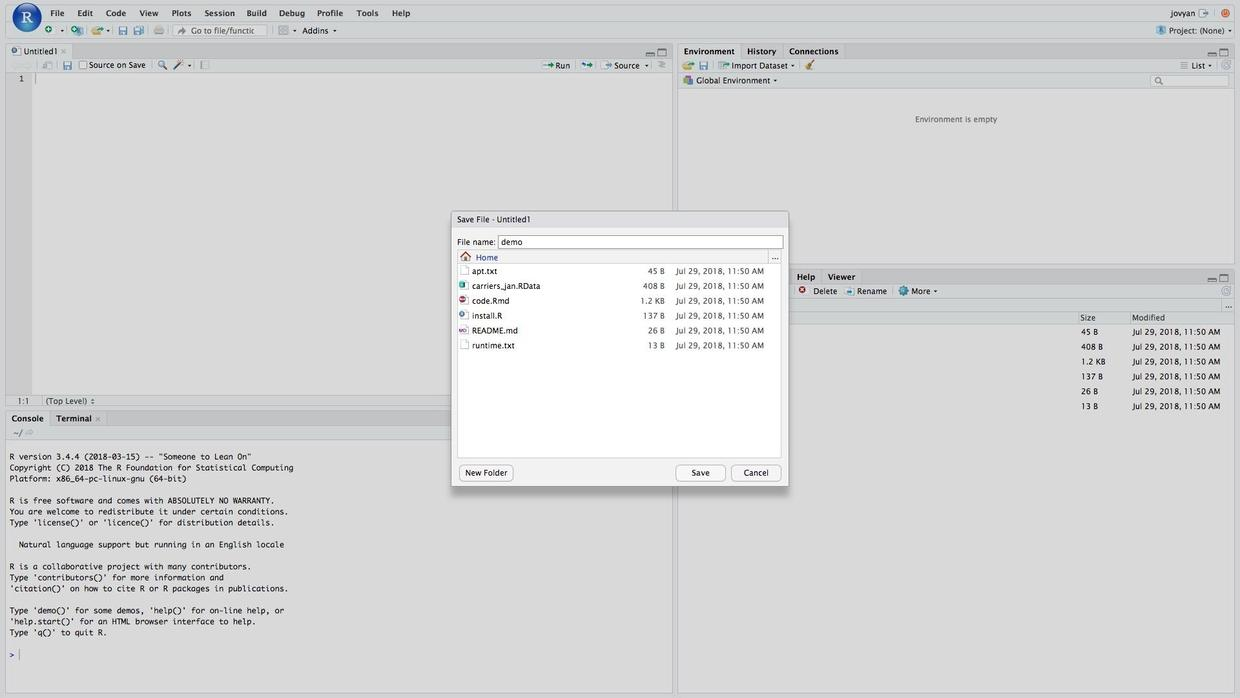Click the find/replace magnifier in the editor toolbar

(x=162, y=65)
